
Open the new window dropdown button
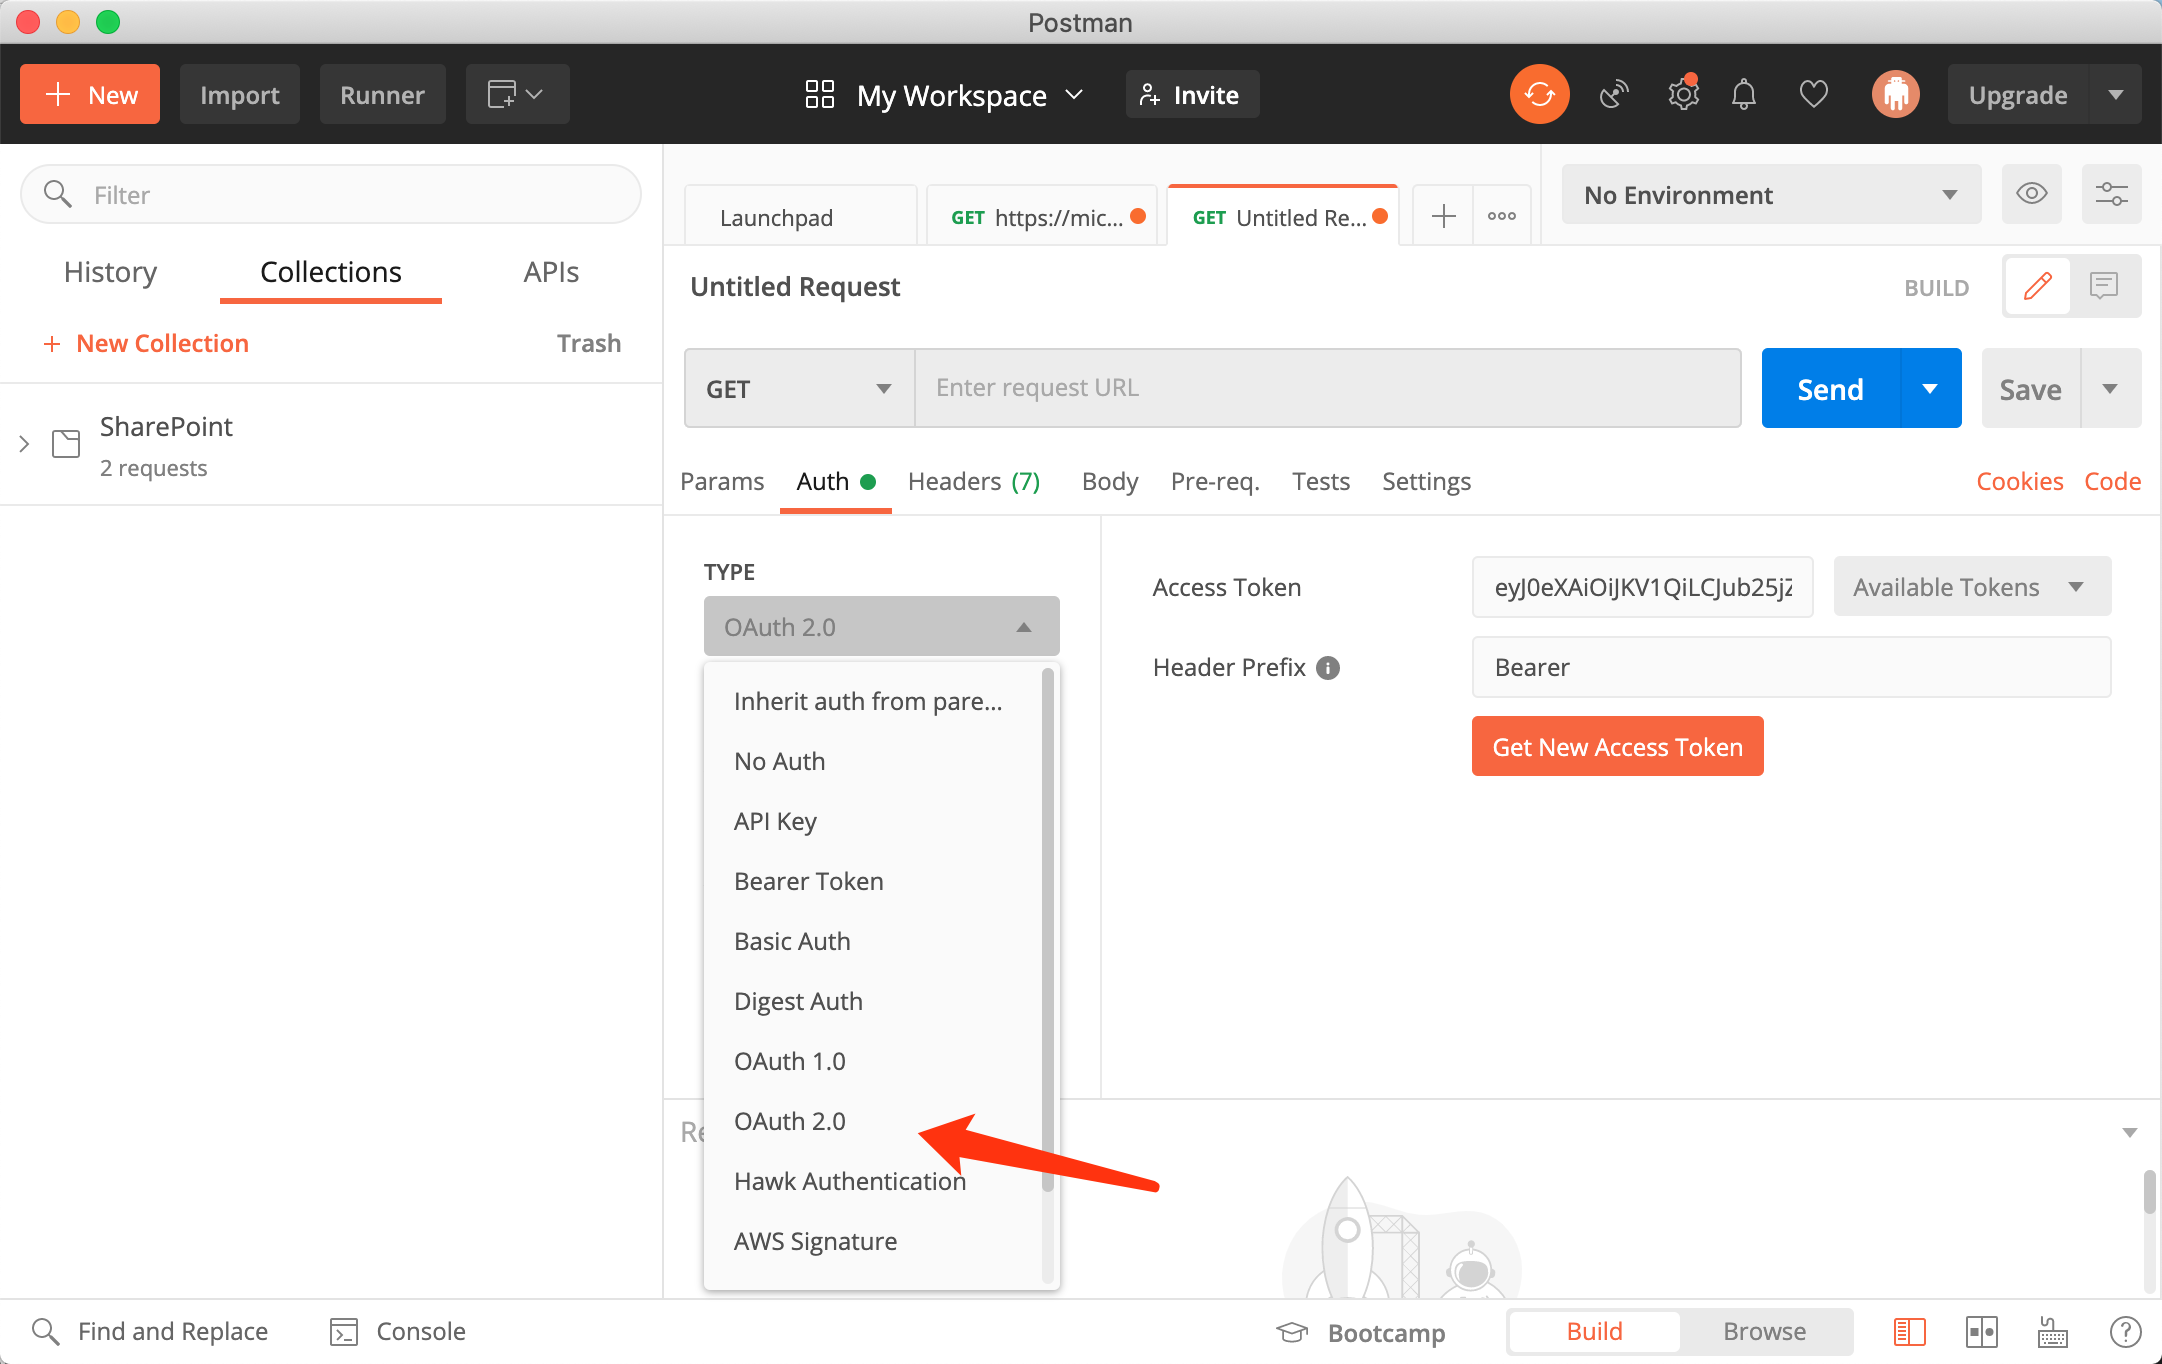point(517,95)
